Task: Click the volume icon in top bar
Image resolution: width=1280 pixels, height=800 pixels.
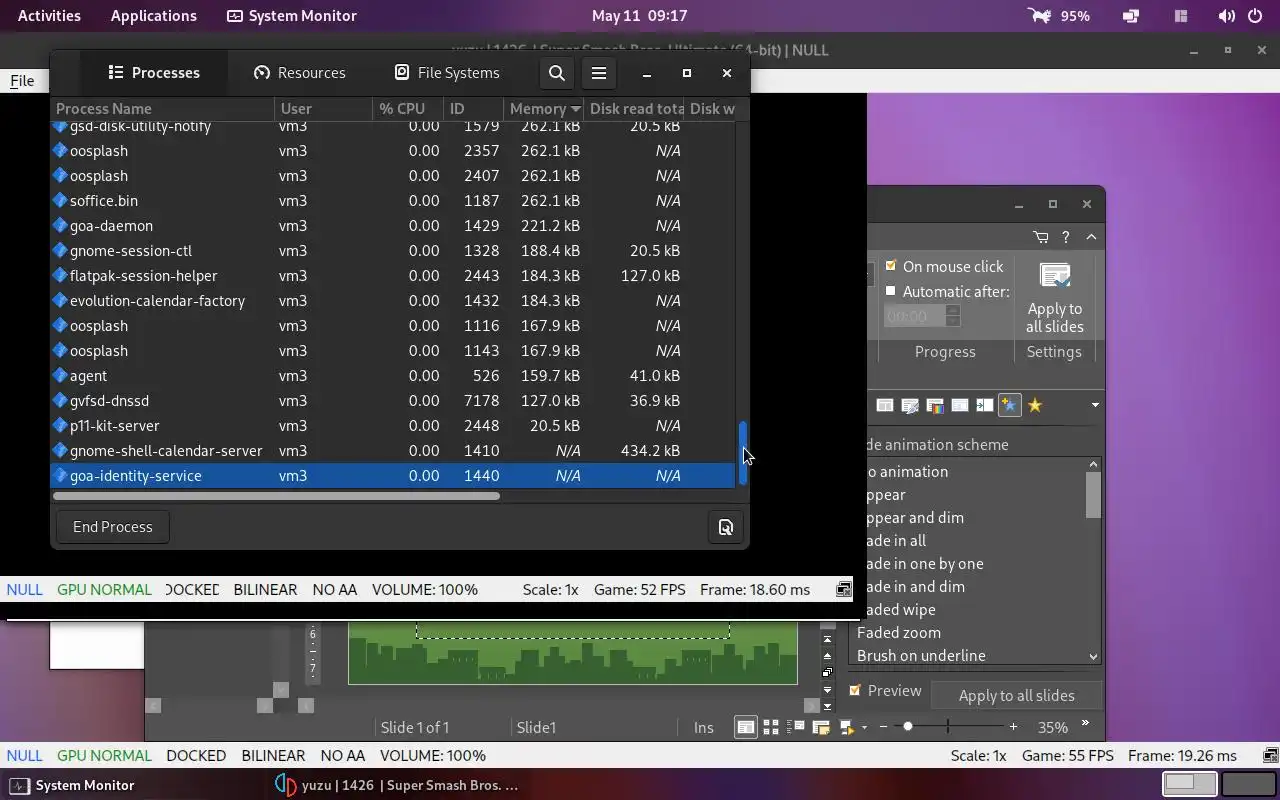Action: [1227, 16]
